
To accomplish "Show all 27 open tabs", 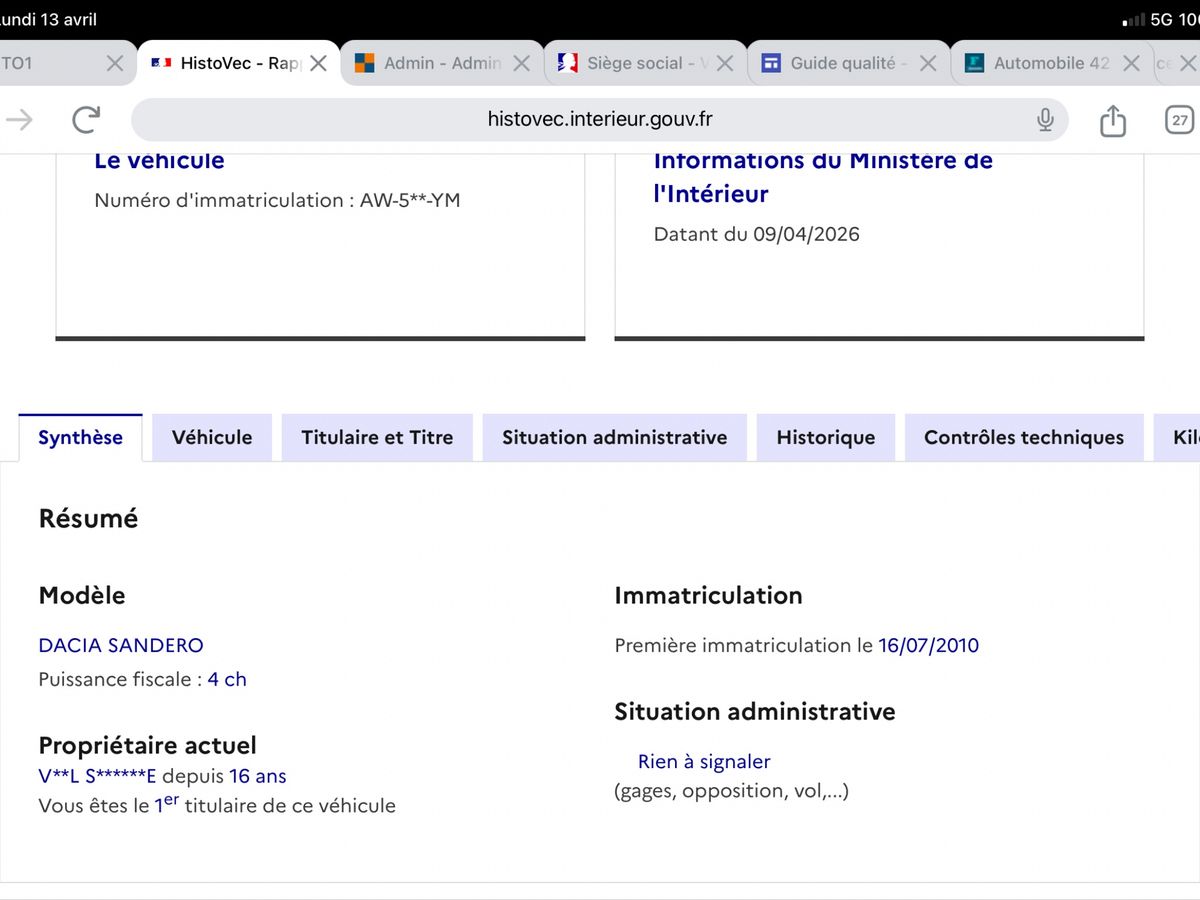I will pos(1180,120).
